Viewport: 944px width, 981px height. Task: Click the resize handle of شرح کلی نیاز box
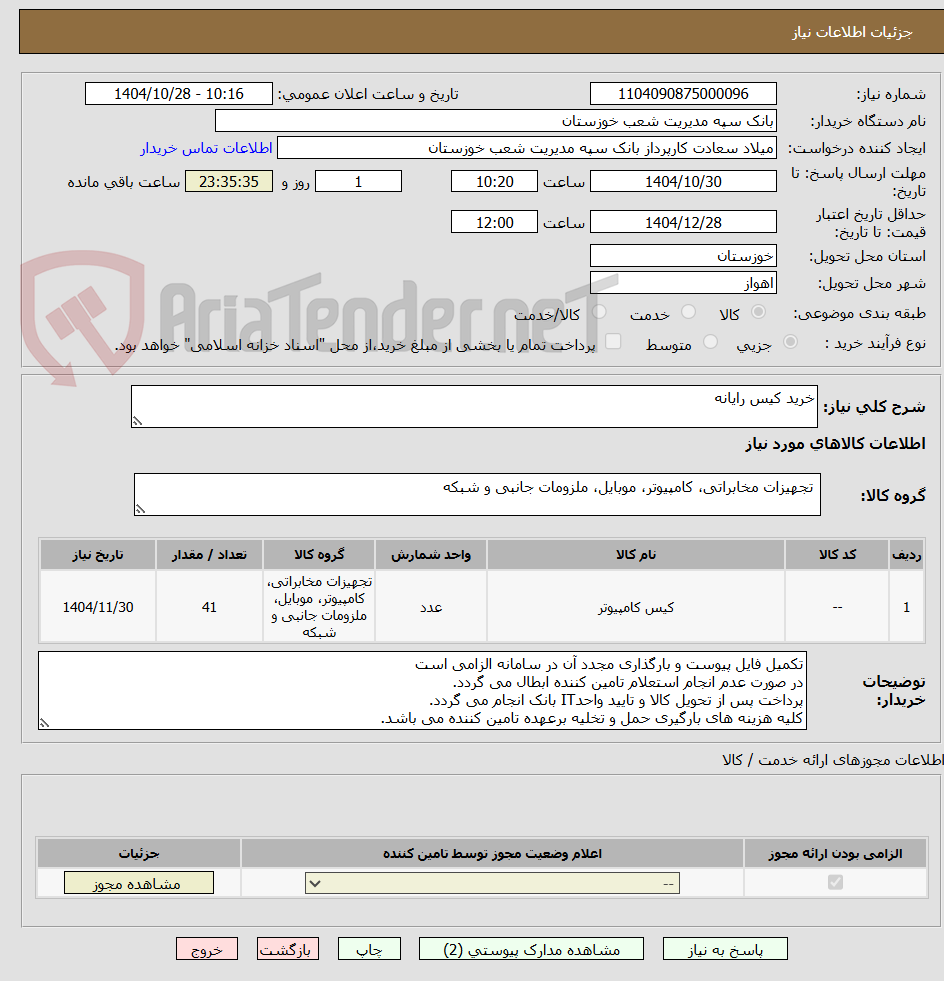137,422
